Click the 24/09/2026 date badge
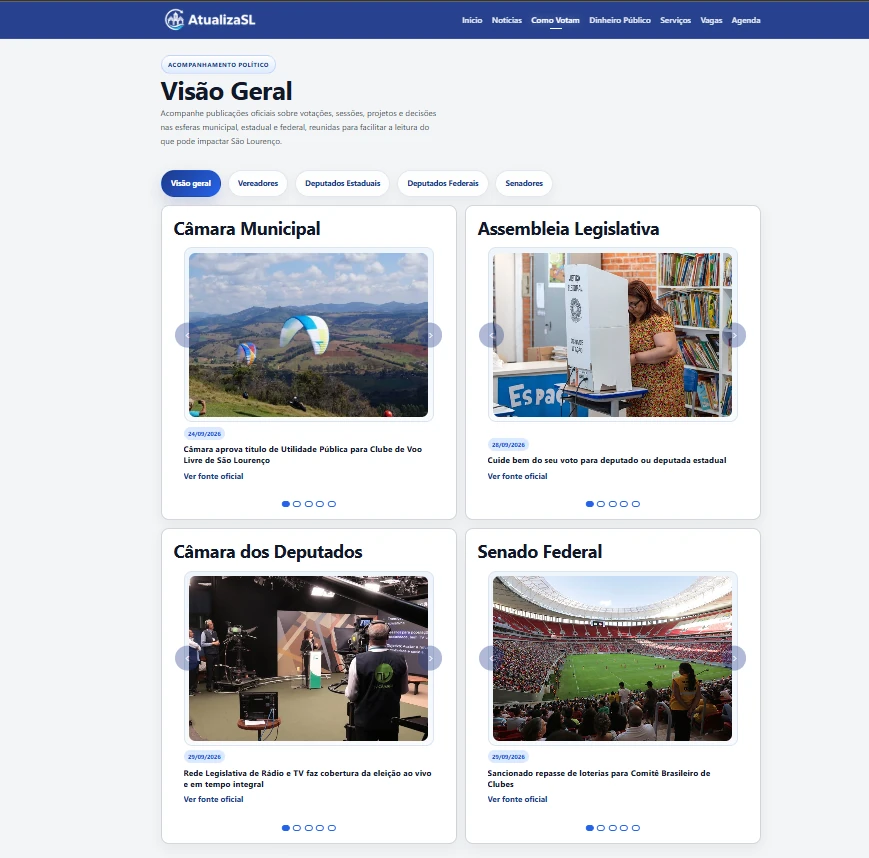869x858 pixels. coord(204,434)
